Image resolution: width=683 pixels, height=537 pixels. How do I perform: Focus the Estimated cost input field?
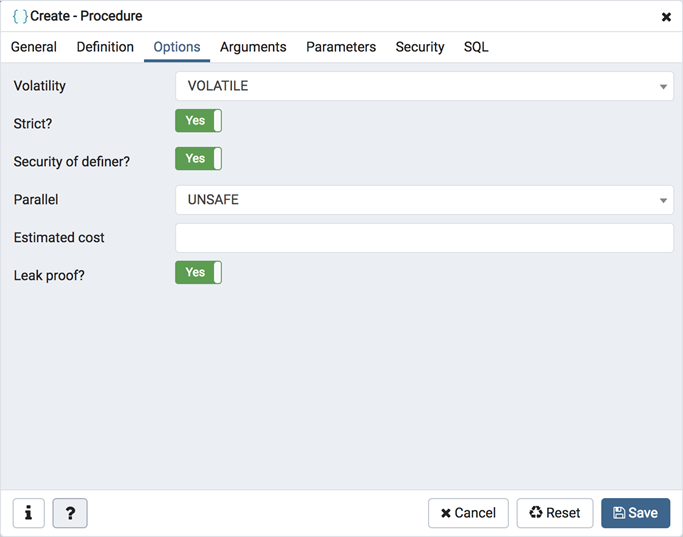(424, 238)
